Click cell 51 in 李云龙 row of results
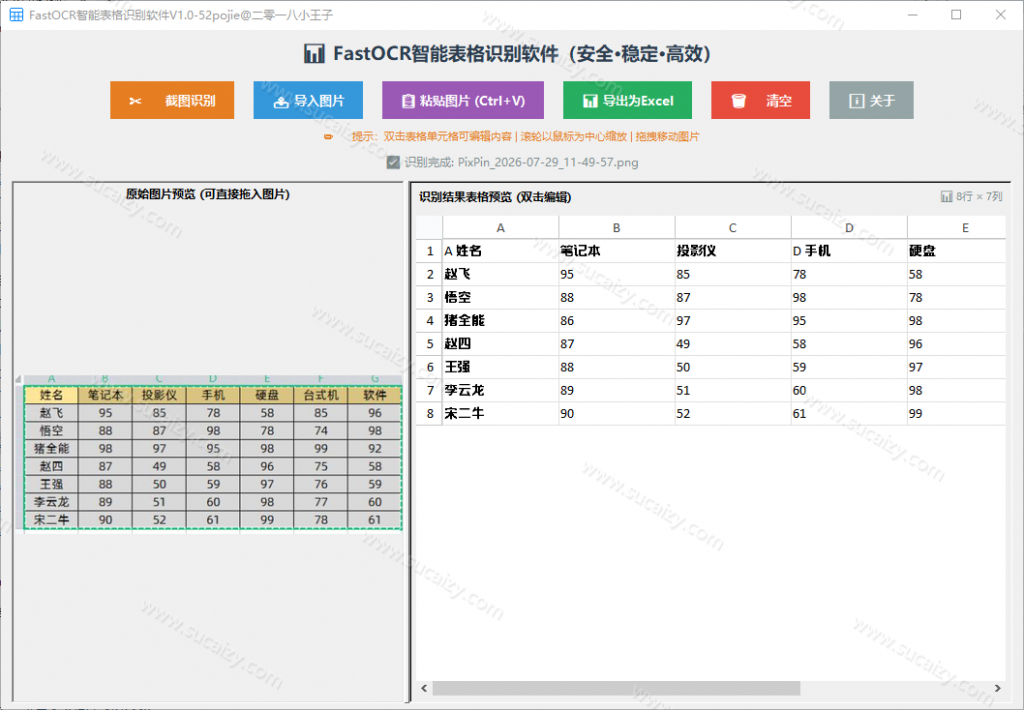Image resolution: width=1024 pixels, height=710 pixels. tap(733, 390)
